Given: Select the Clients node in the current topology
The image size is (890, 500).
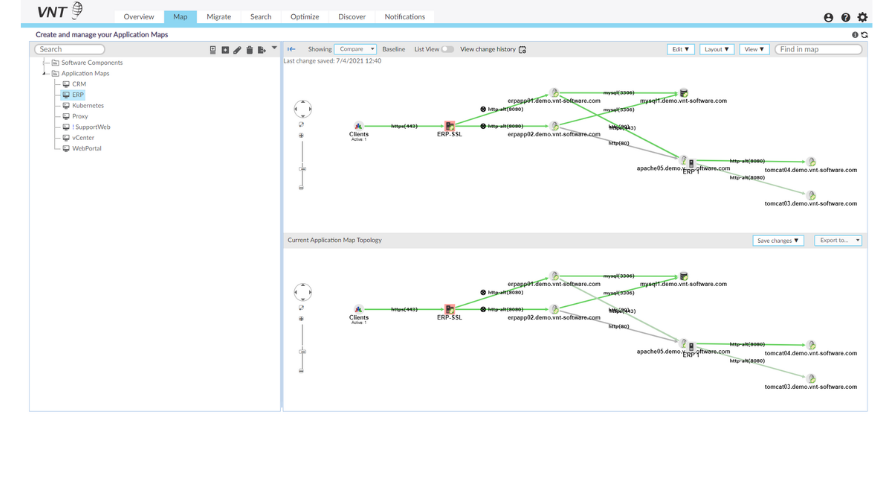Looking at the screenshot, I should 358,310.
